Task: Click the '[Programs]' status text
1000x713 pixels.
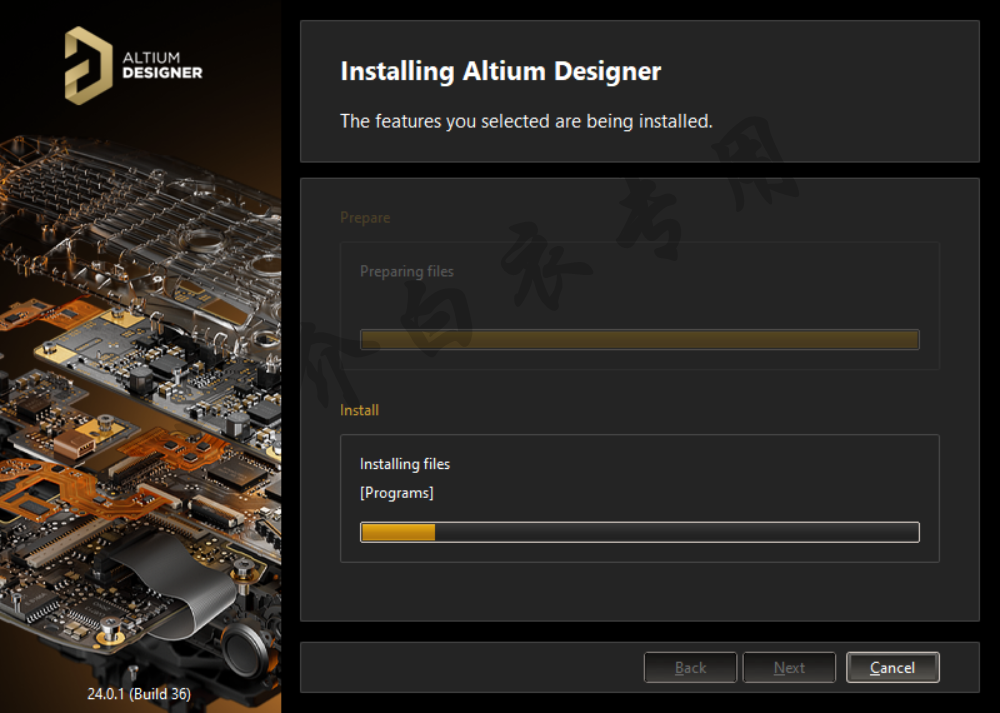Action: point(397,493)
